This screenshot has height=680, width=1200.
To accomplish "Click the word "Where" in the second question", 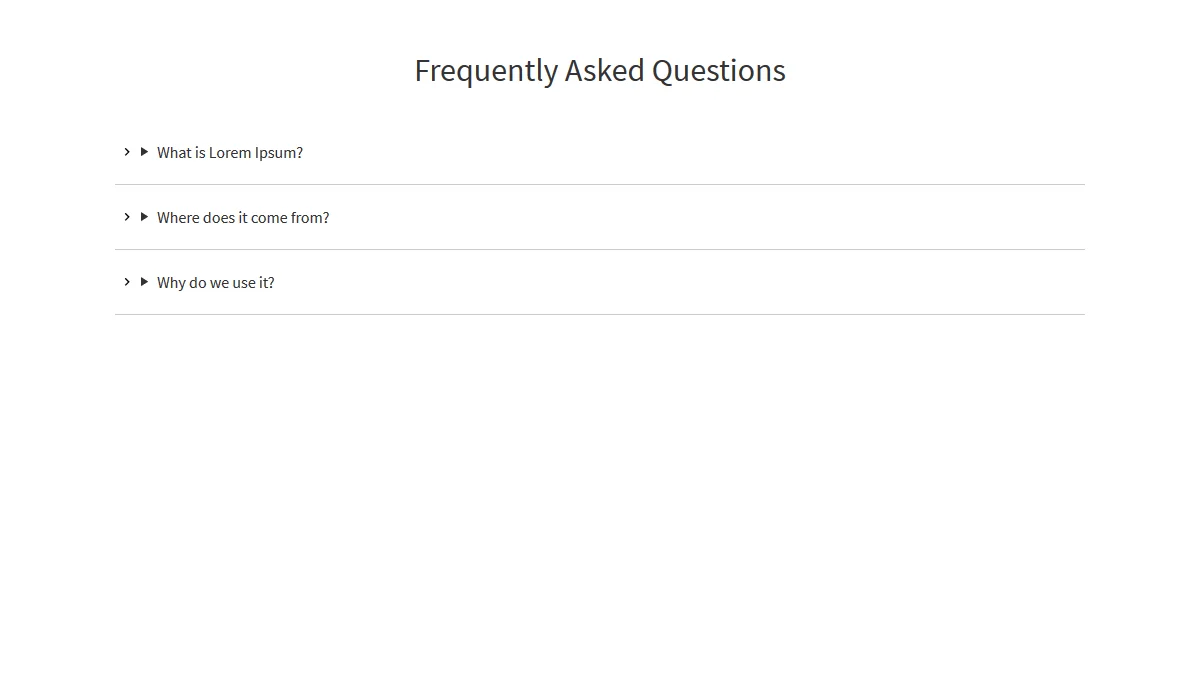I will click(x=178, y=218).
